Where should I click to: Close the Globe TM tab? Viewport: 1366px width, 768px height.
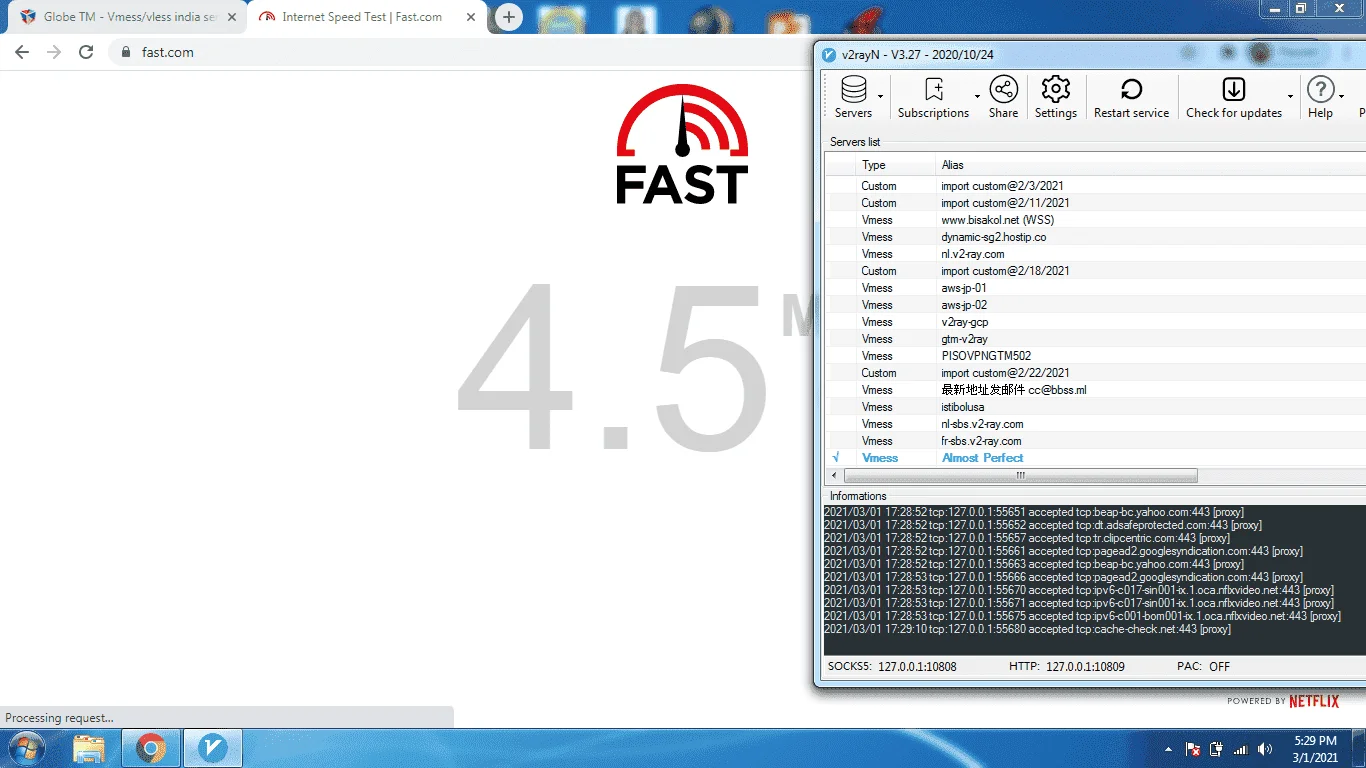pyautogui.click(x=233, y=17)
